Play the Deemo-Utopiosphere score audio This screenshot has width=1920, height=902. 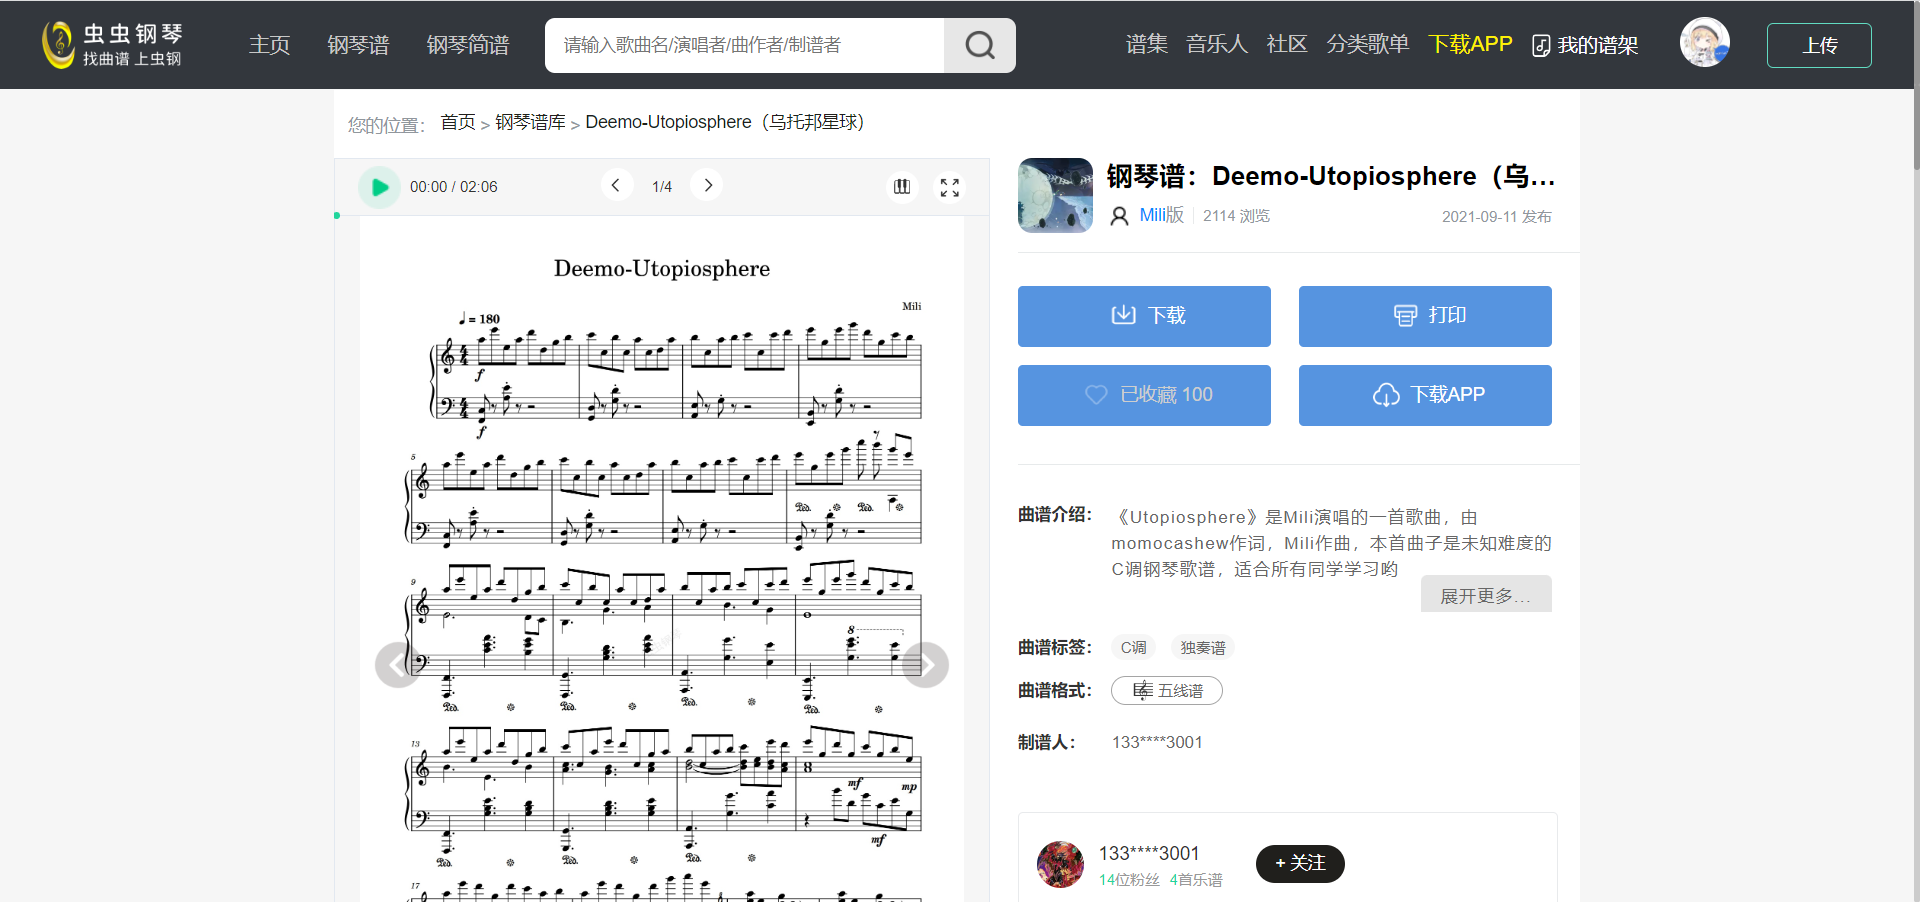(379, 187)
